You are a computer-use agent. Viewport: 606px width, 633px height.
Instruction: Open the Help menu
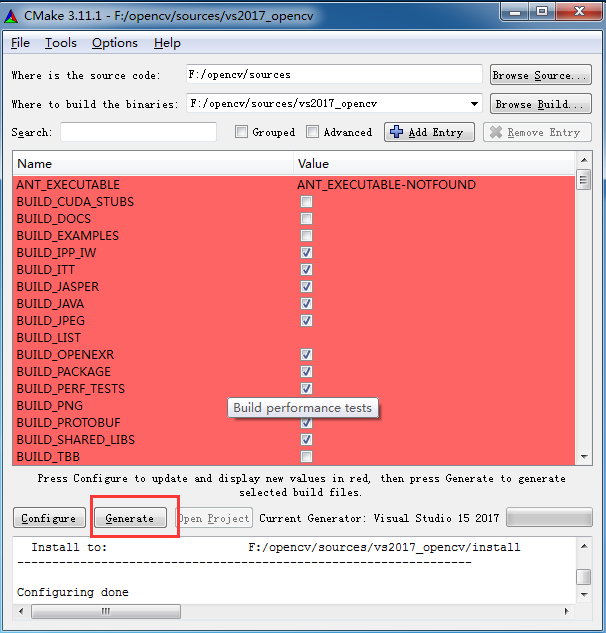tap(167, 43)
